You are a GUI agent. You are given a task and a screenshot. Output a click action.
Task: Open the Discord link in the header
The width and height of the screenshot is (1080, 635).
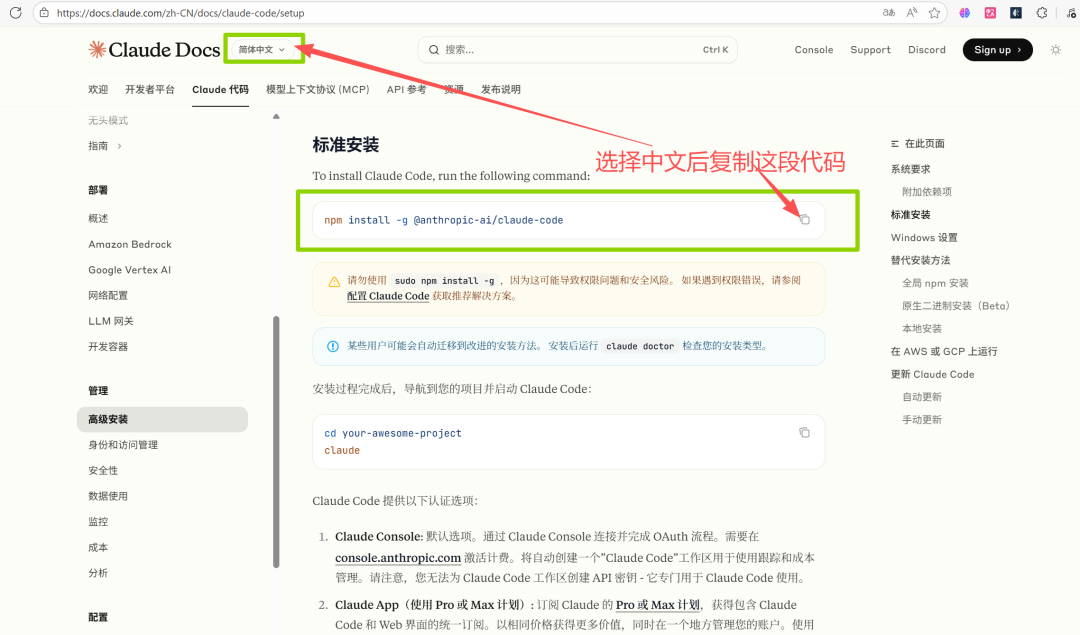click(926, 50)
